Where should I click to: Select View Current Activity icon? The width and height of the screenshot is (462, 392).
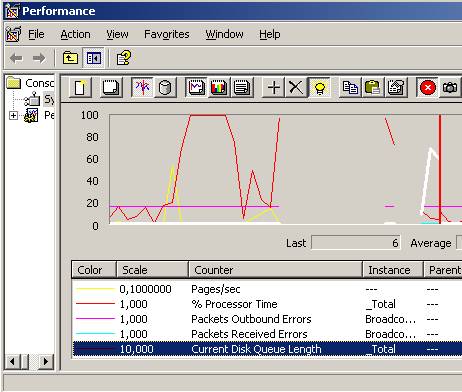point(142,88)
